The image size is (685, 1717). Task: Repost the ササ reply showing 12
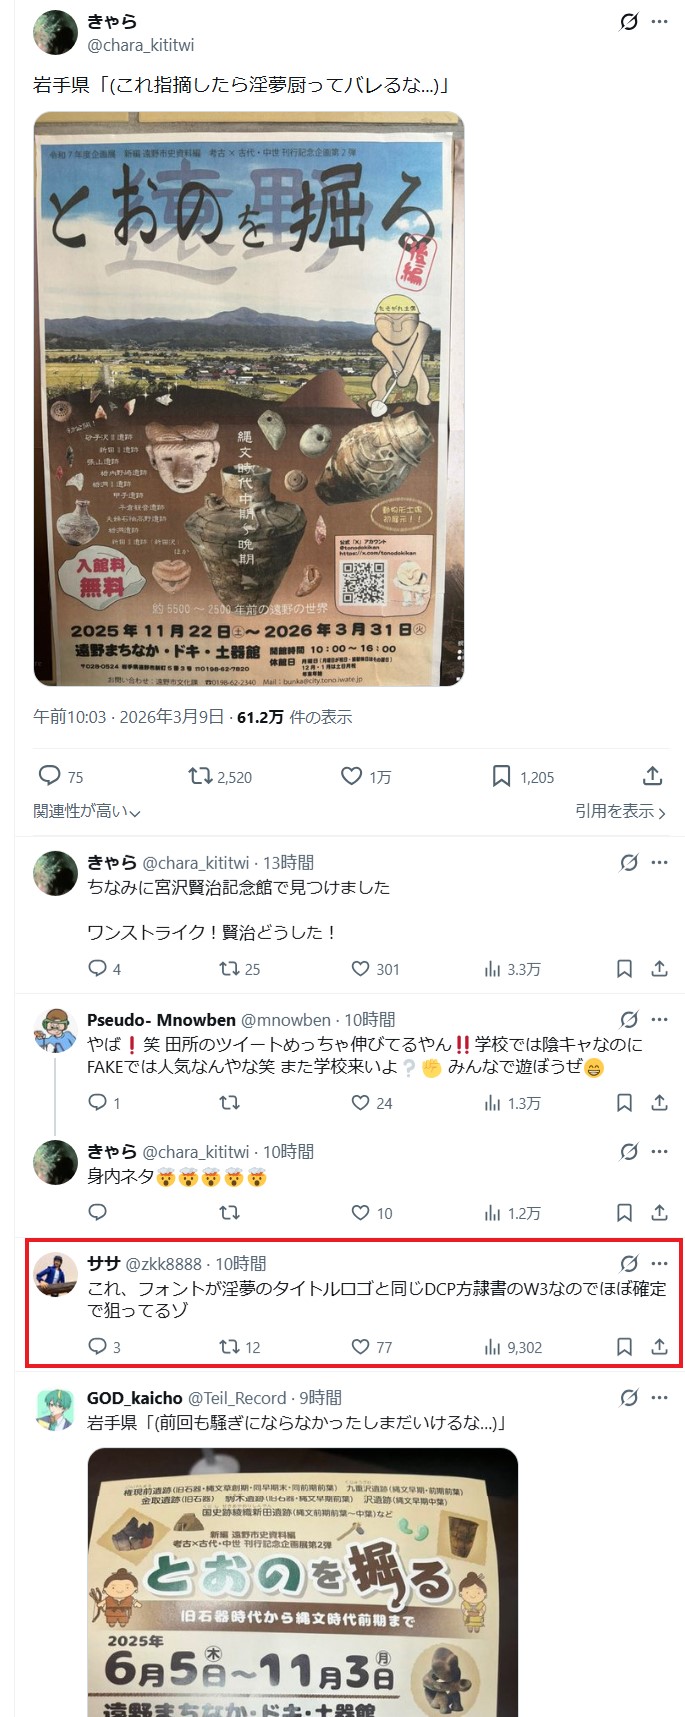[x=239, y=1347]
